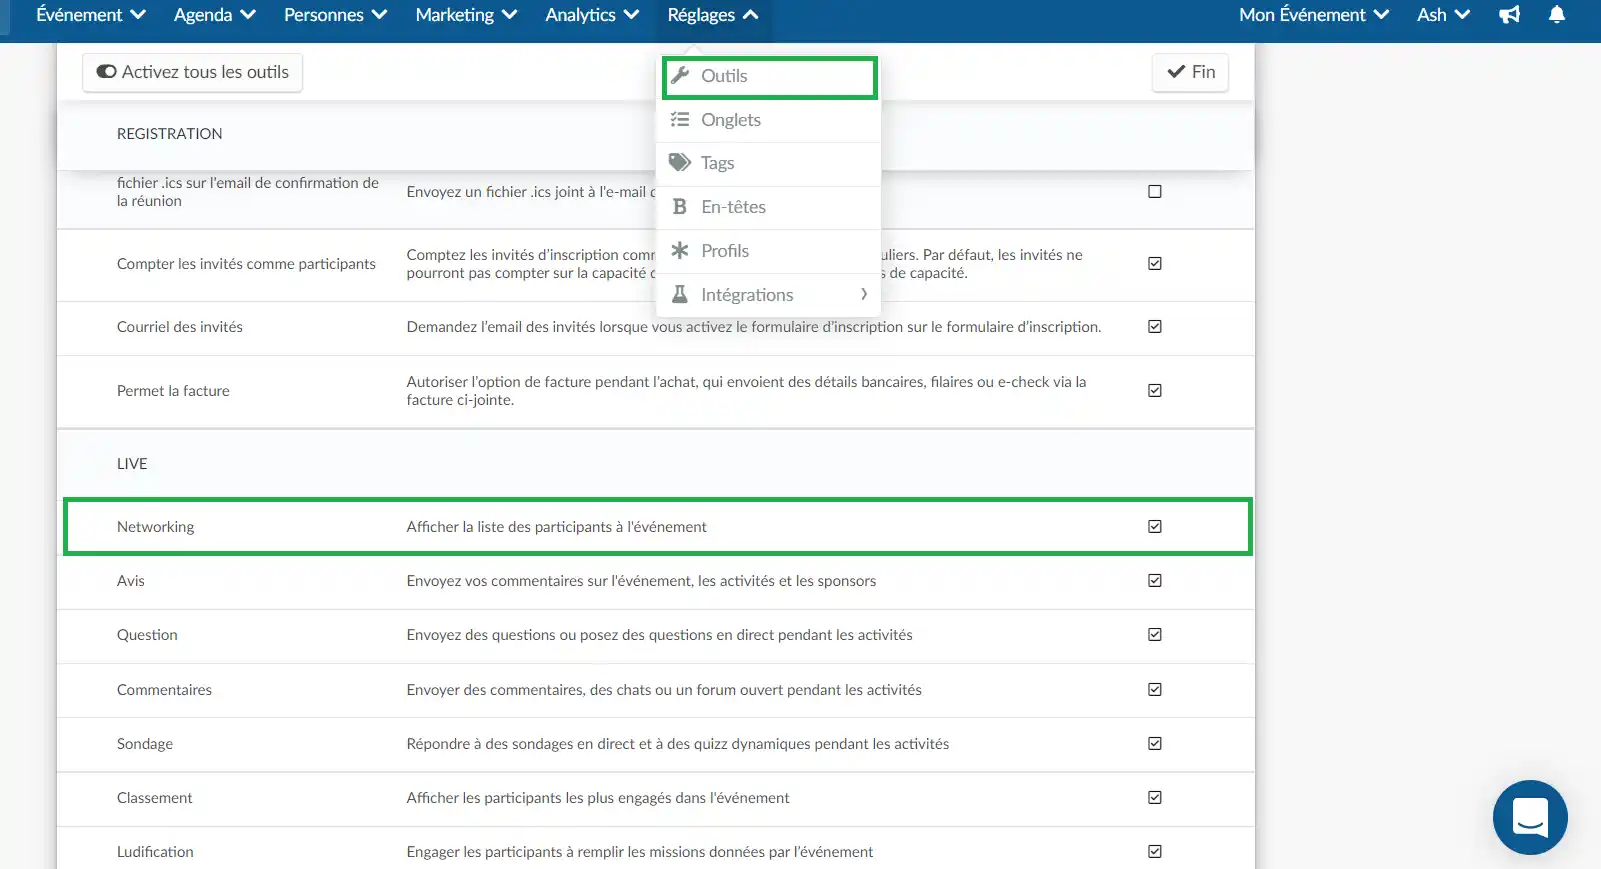The height and width of the screenshot is (869, 1601).
Task: Click the Question row label
Action: pos(147,635)
